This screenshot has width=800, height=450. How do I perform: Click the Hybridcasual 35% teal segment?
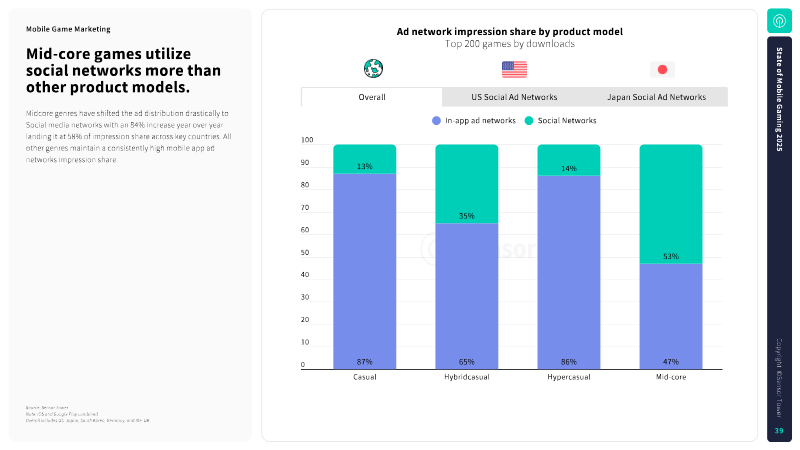click(x=466, y=184)
